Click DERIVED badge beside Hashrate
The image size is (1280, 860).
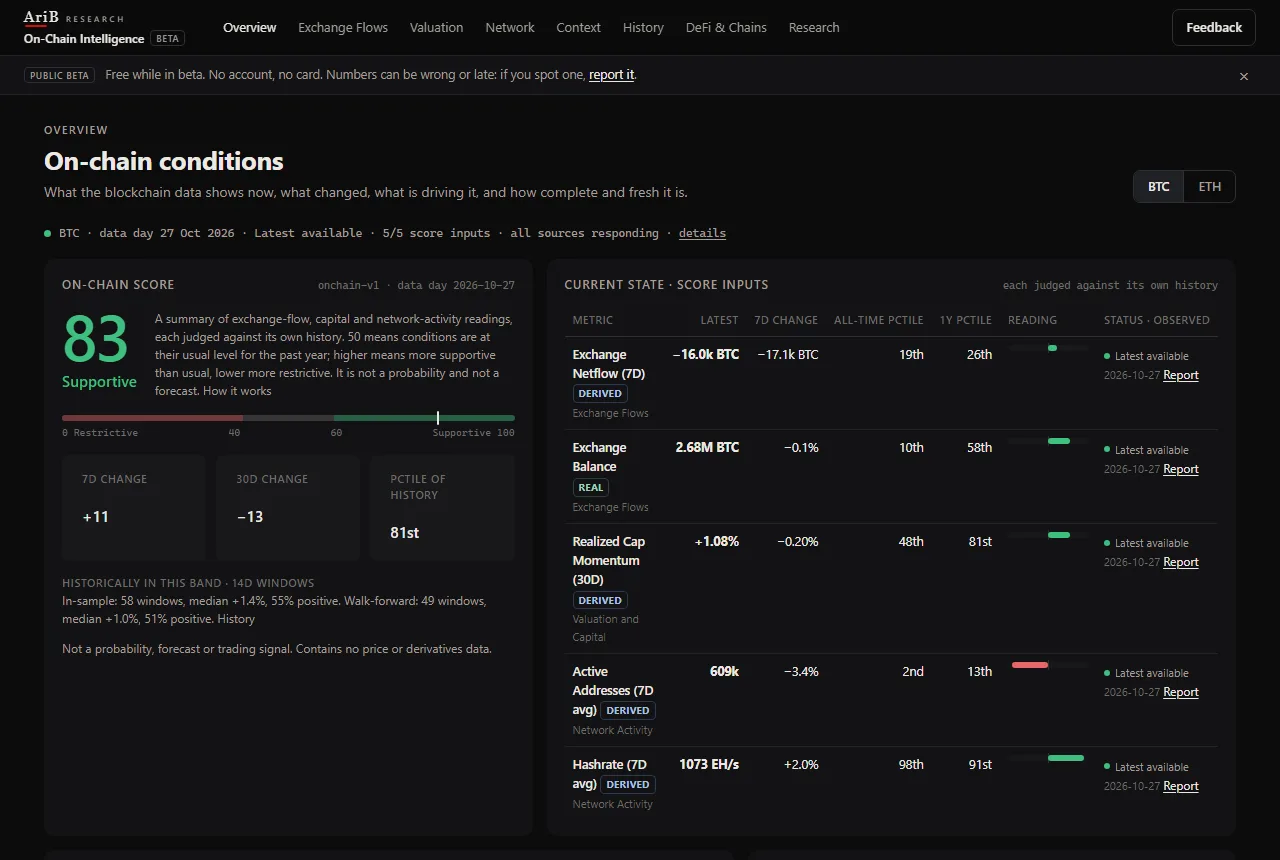click(x=628, y=785)
